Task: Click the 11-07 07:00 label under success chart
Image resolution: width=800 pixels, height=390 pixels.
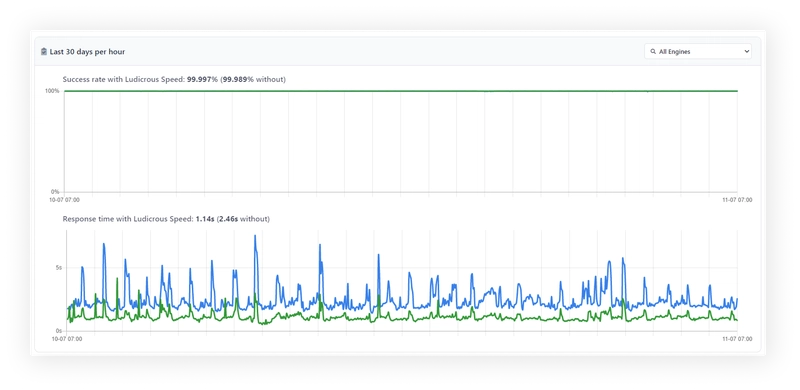Action: point(738,200)
